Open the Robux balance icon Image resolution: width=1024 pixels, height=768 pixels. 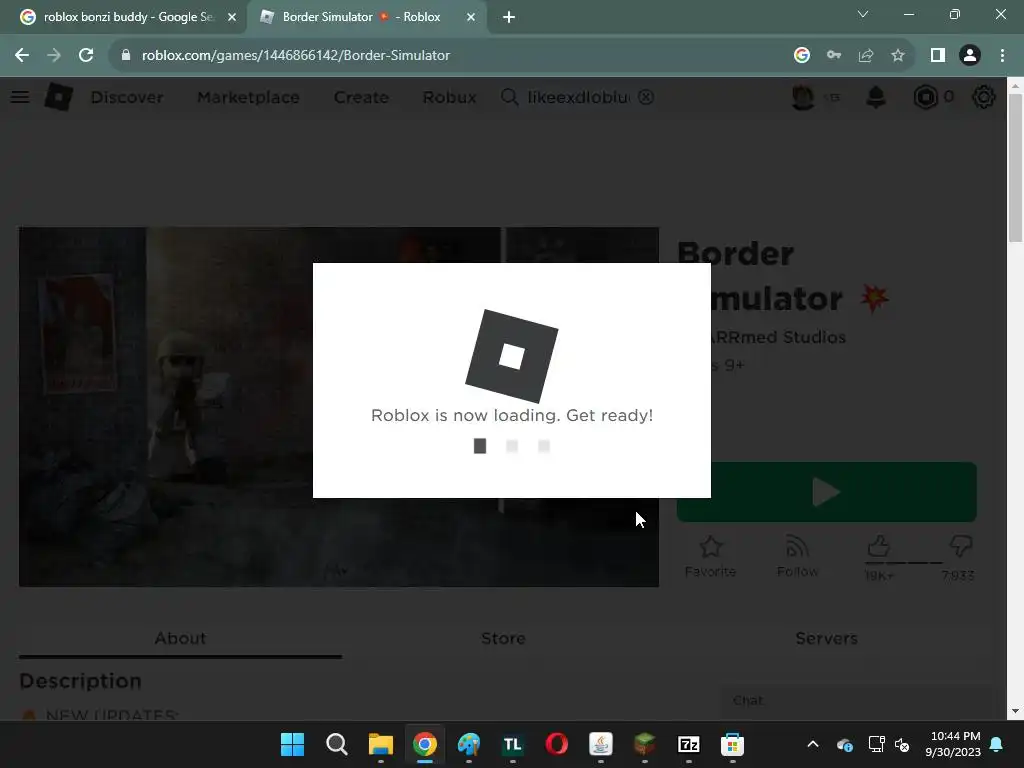click(925, 97)
